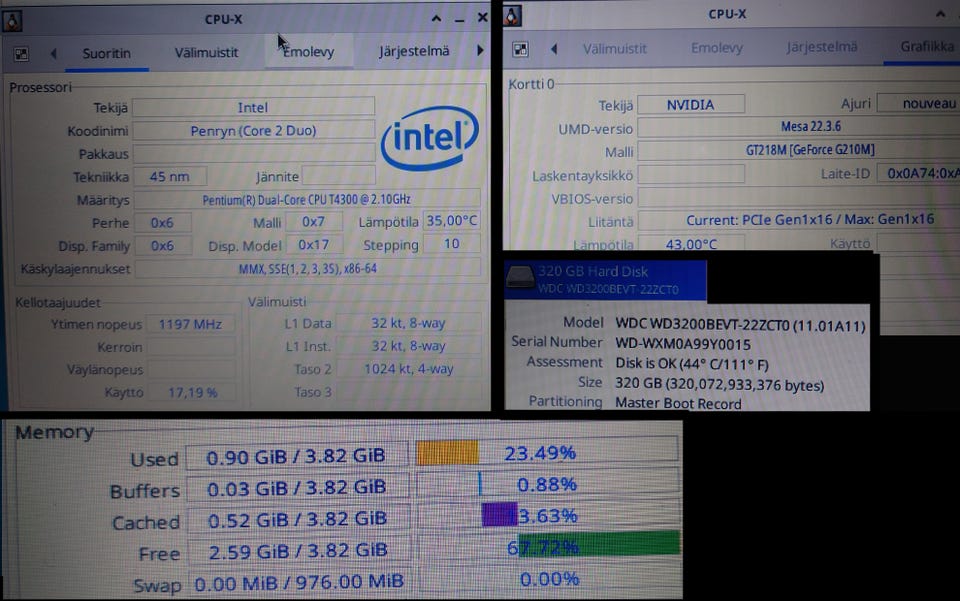Open Välimuistit tab in right CPU-X window

click(x=614, y=48)
